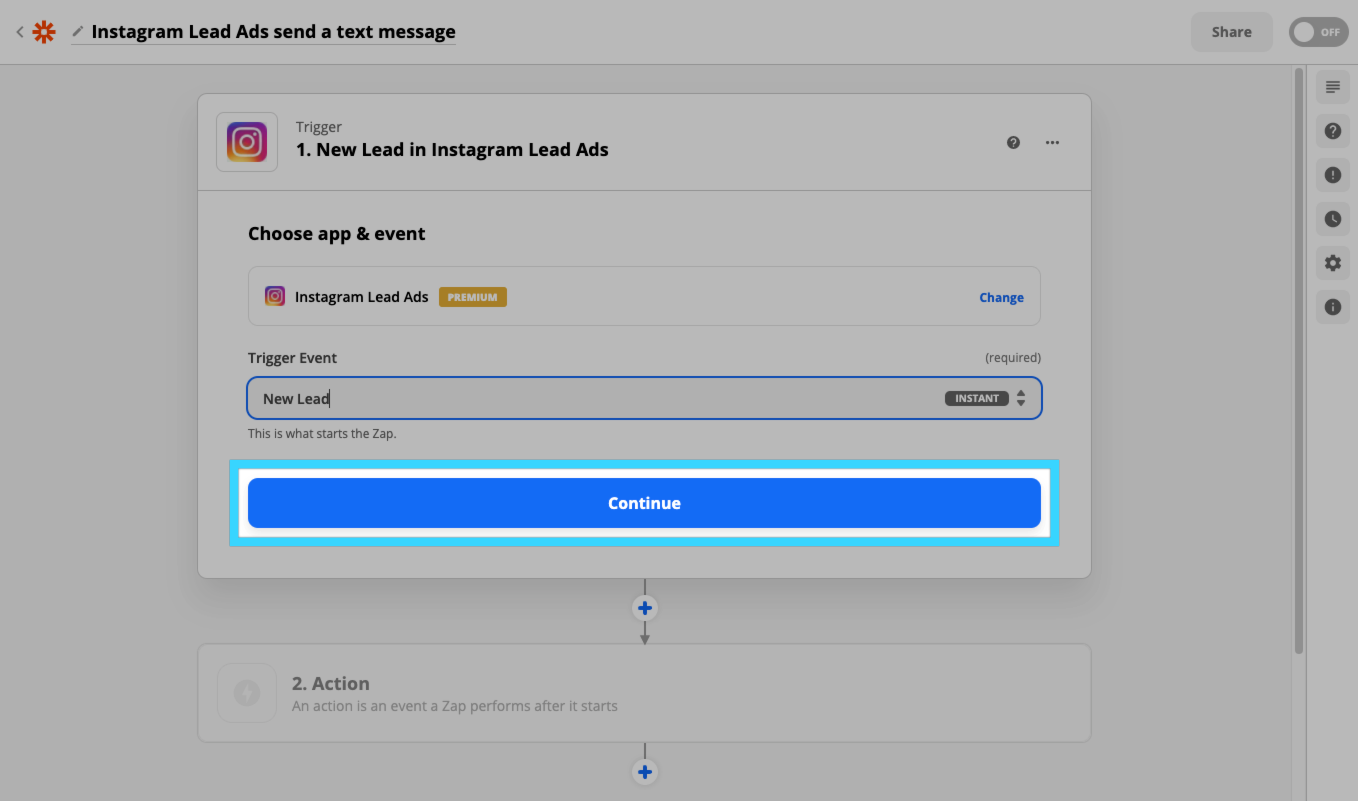Click the Instagram Lead Ads app row
1358x801 pixels.
(644, 296)
